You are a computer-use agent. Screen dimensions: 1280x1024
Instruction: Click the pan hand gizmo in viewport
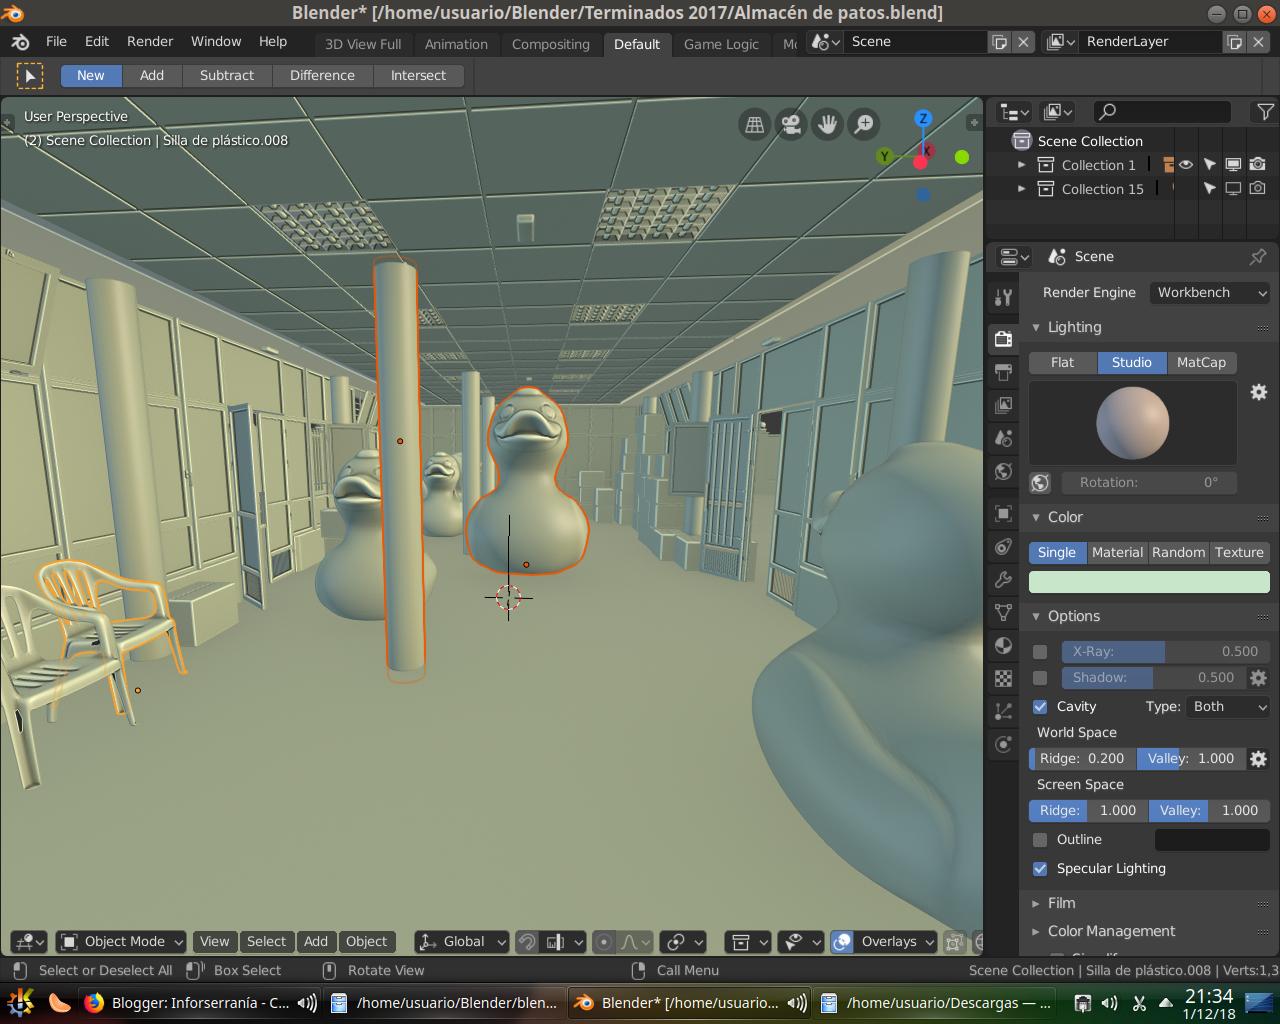pos(827,124)
